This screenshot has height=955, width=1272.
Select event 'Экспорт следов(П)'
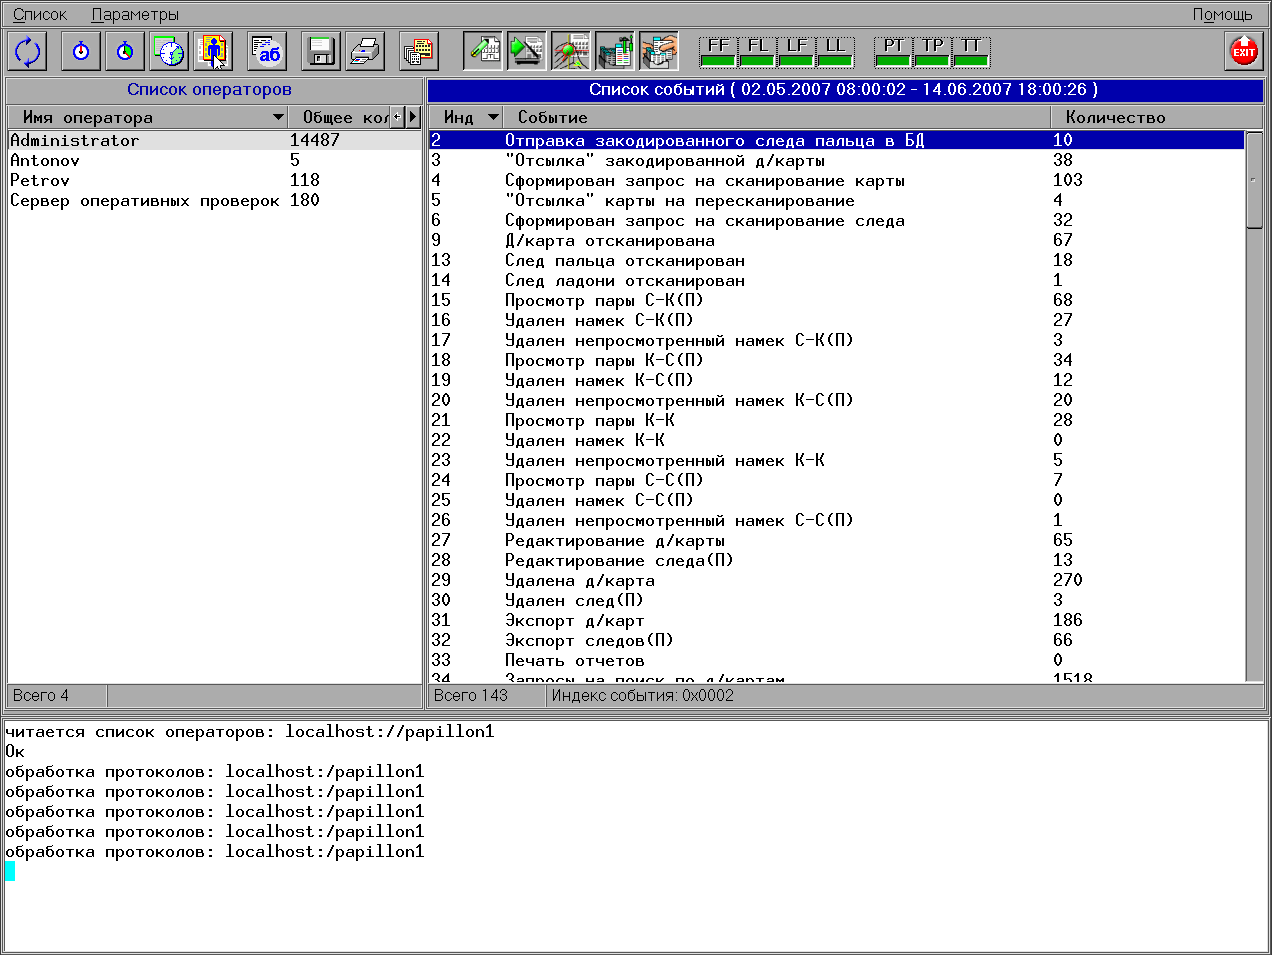[837, 640]
